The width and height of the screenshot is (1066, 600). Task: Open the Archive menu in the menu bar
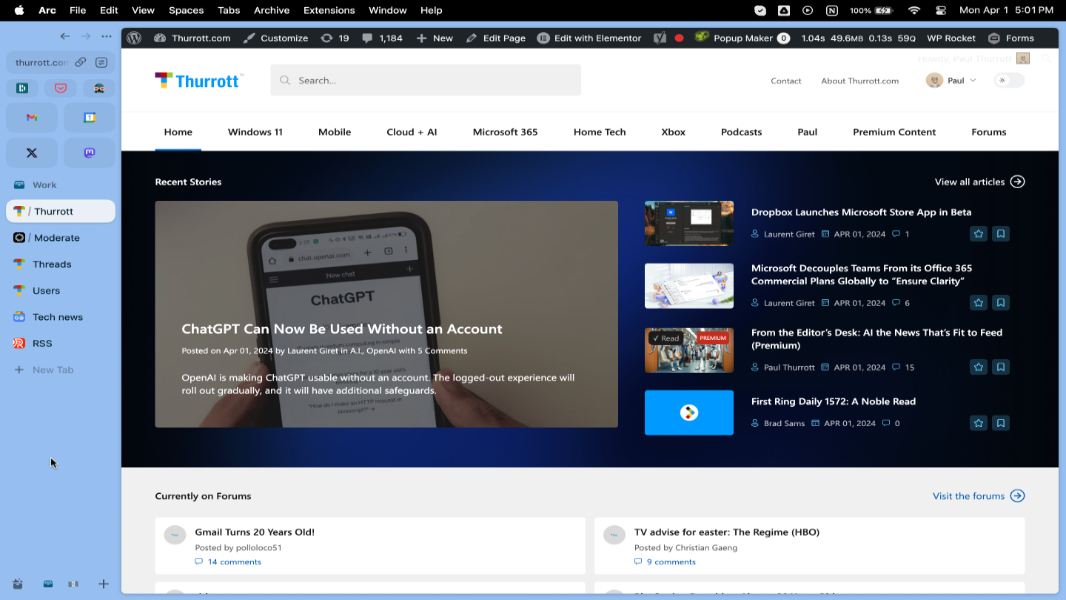(271, 10)
